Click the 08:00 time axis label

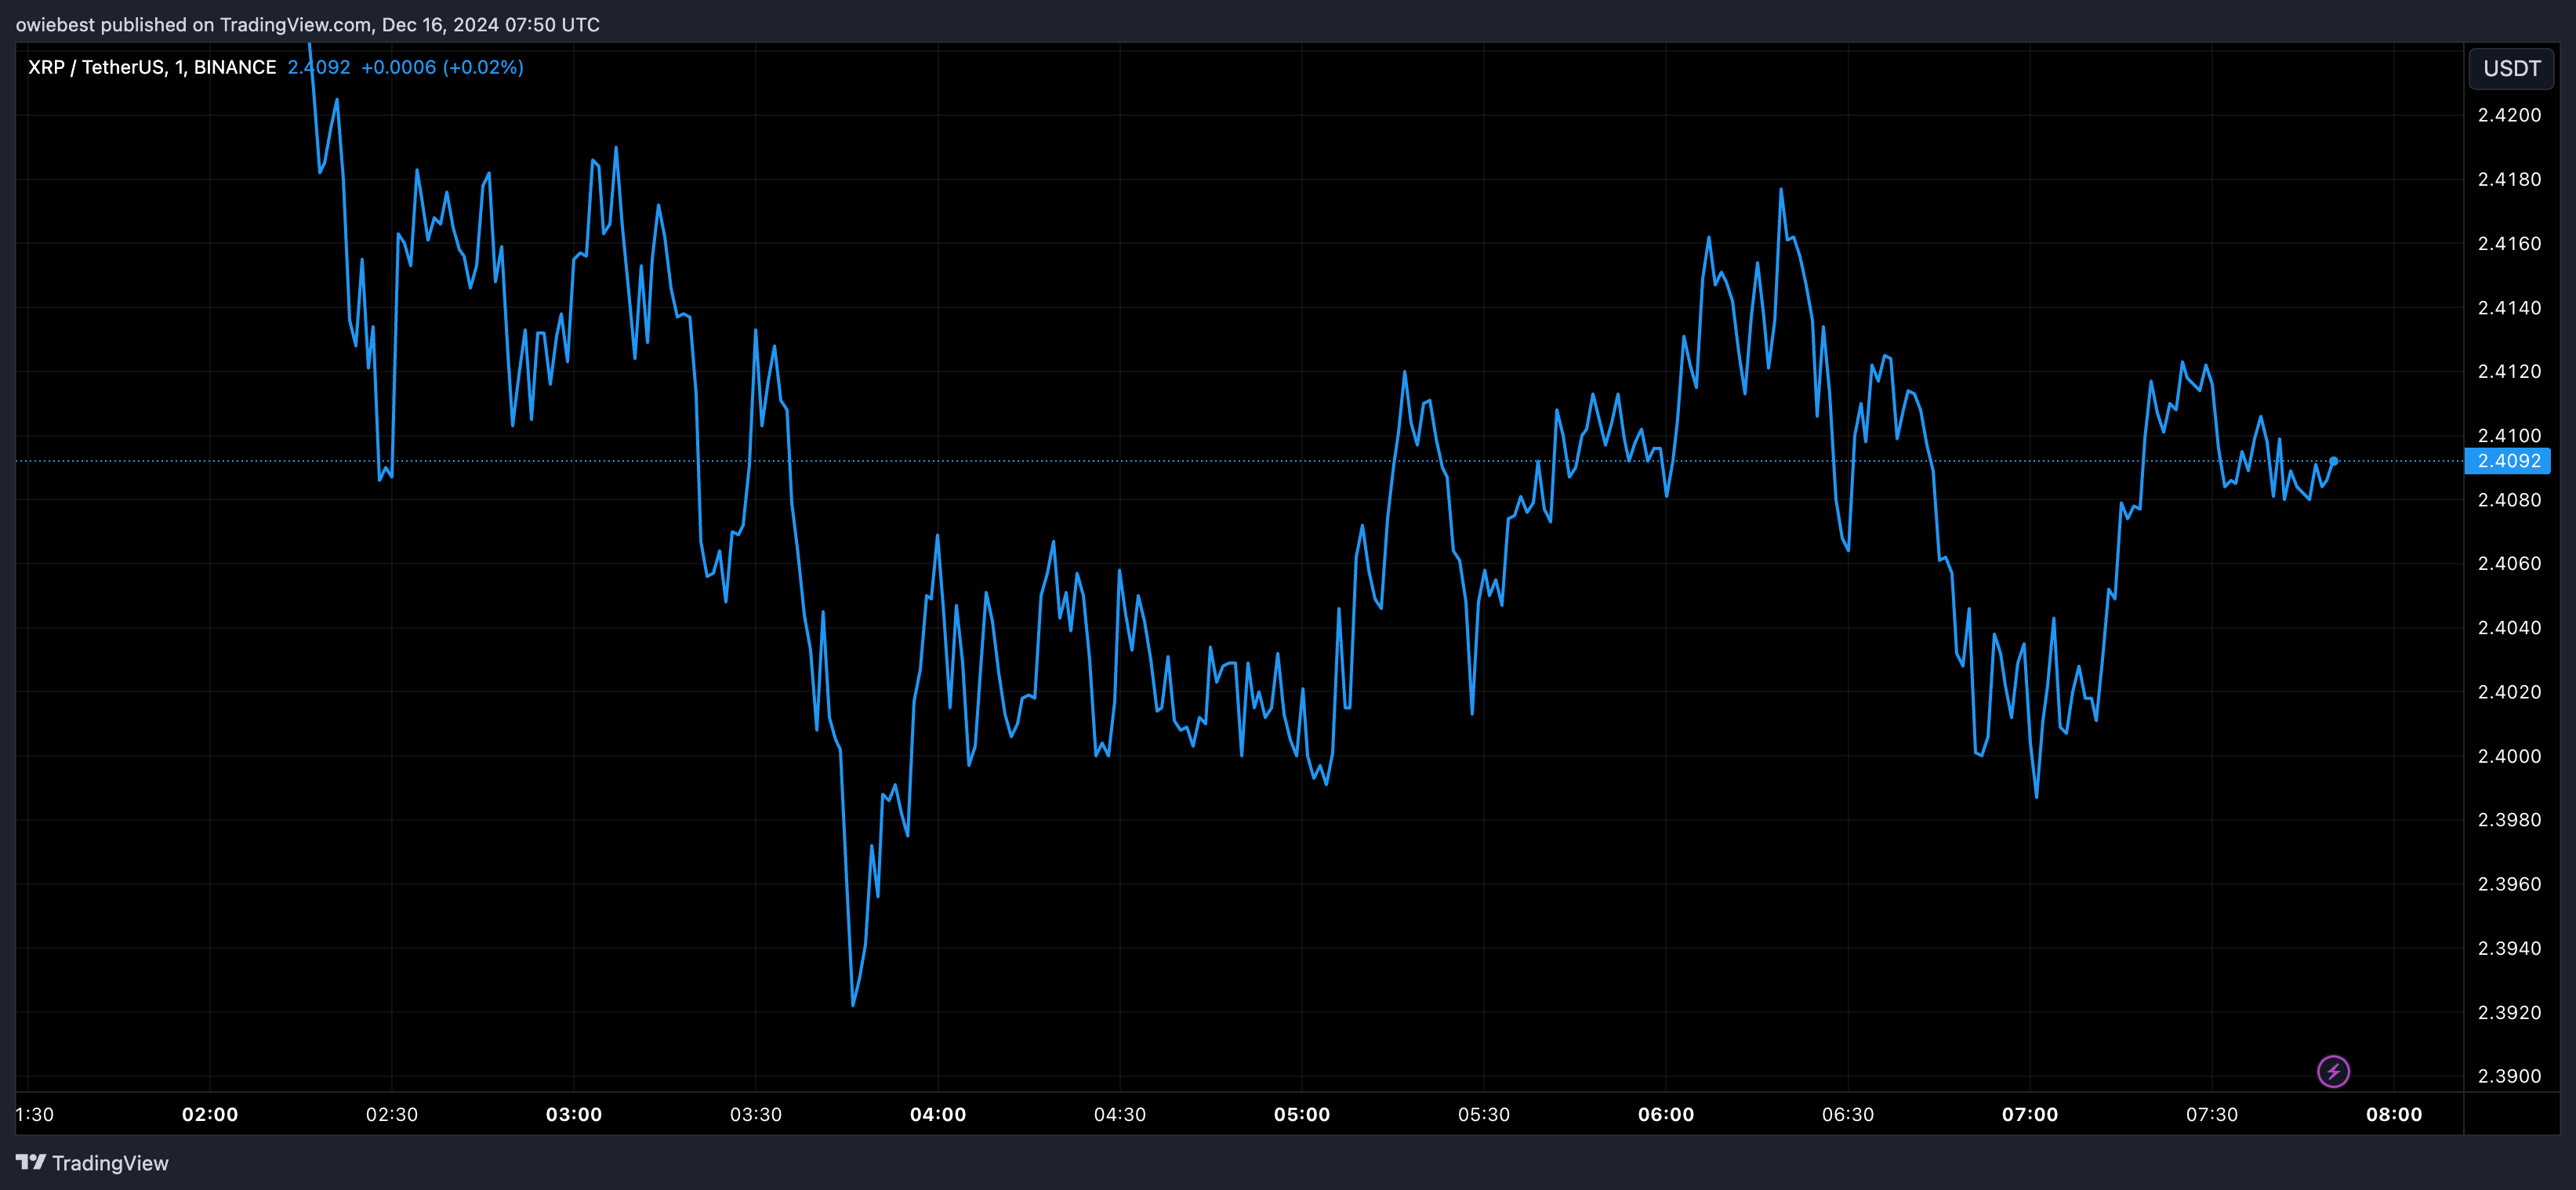pyautogui.click(x=2394, y=1114)
